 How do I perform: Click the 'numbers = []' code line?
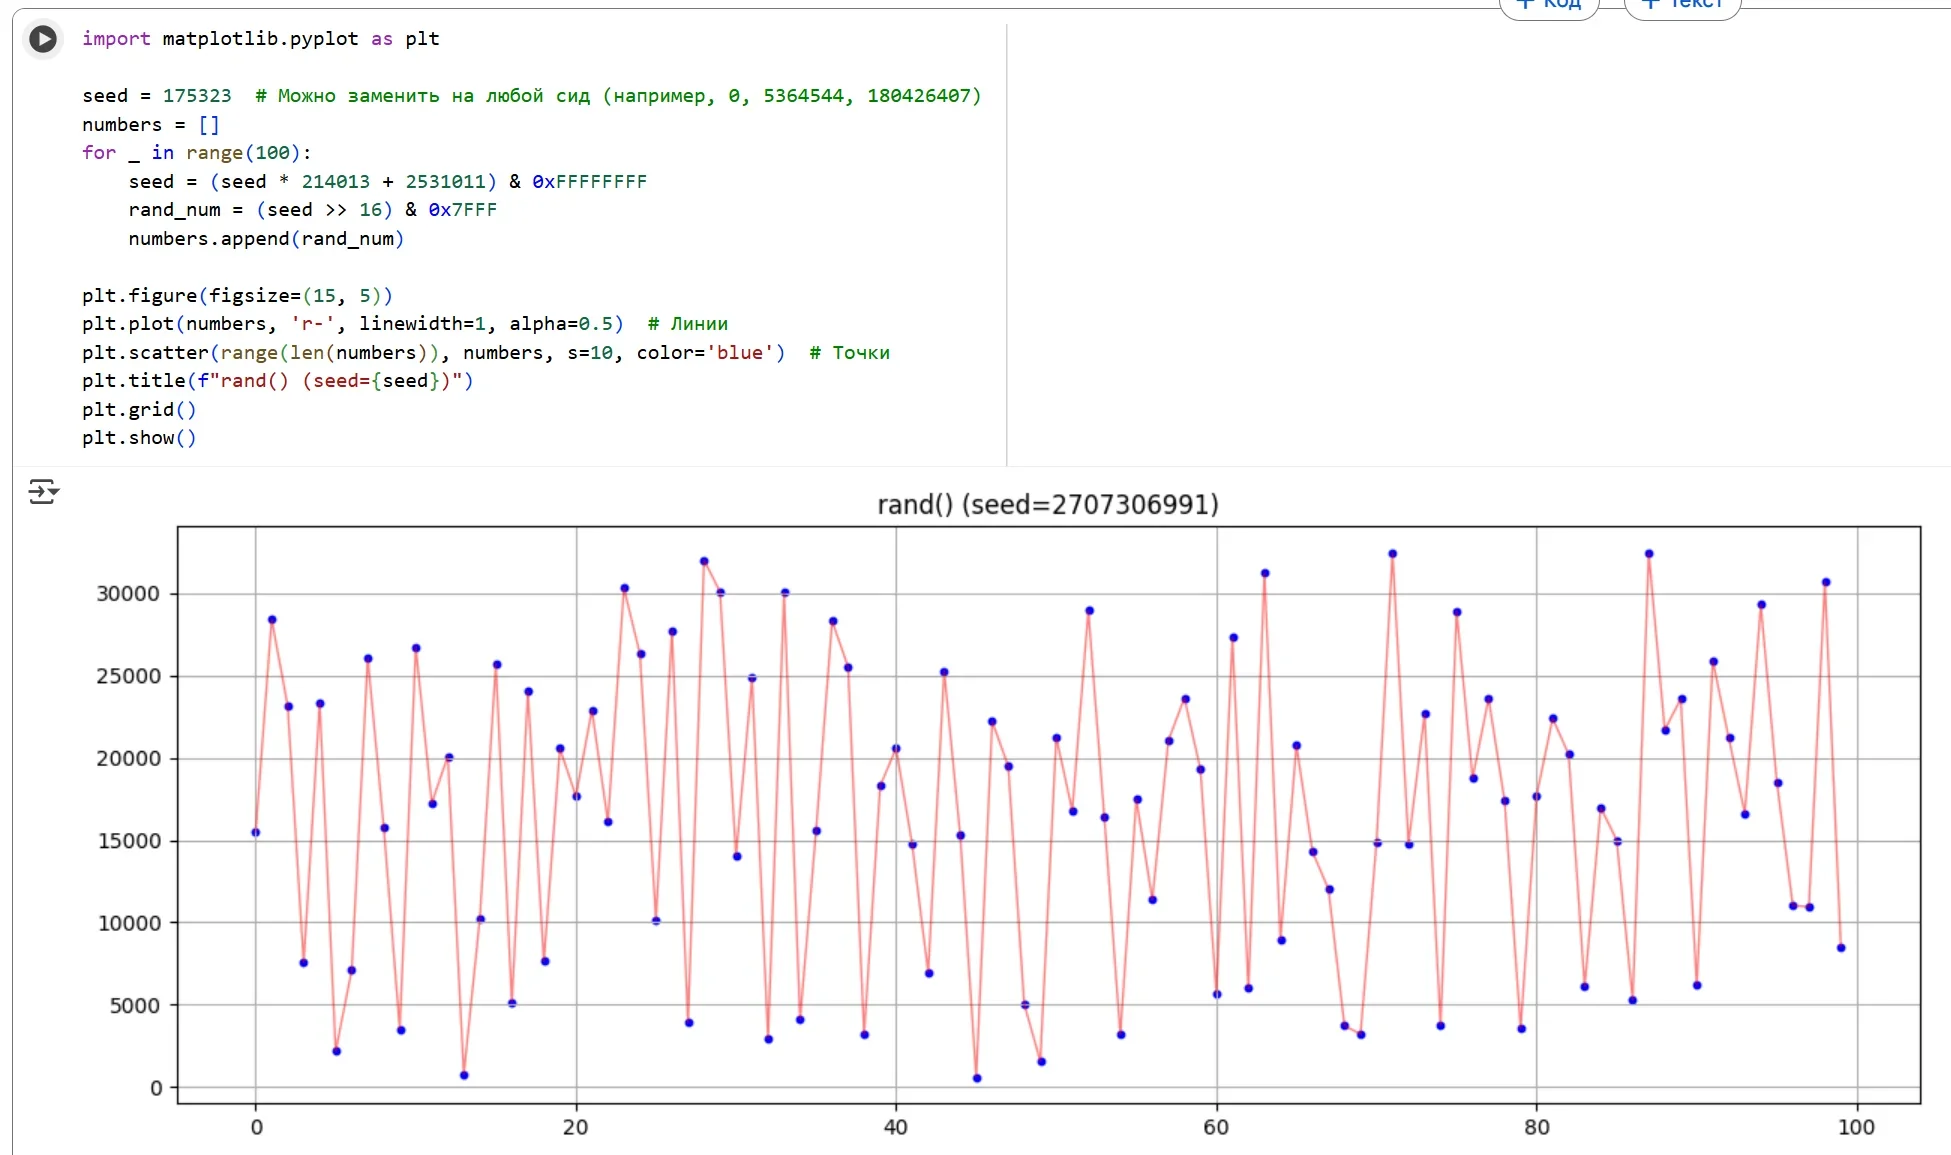[x=151, y=125]
